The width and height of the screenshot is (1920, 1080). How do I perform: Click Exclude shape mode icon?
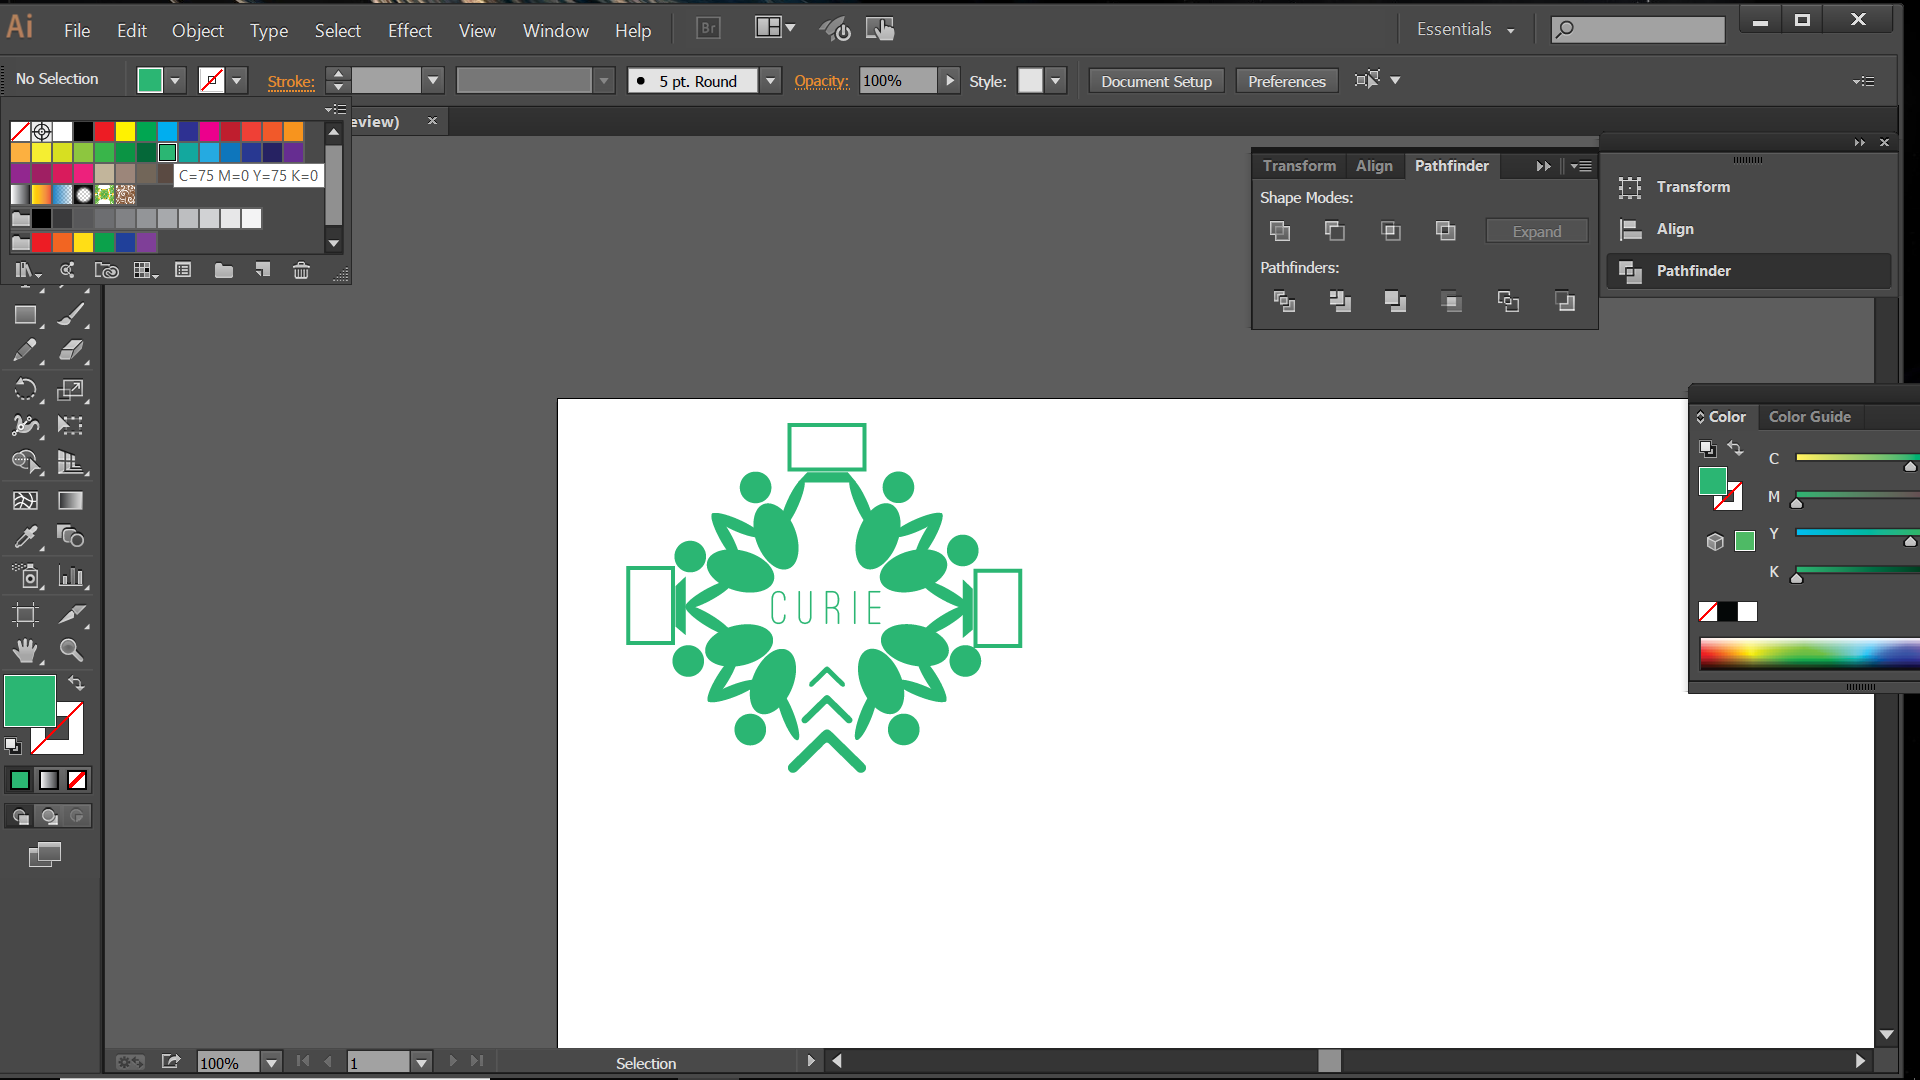(x=1446, y=231)
